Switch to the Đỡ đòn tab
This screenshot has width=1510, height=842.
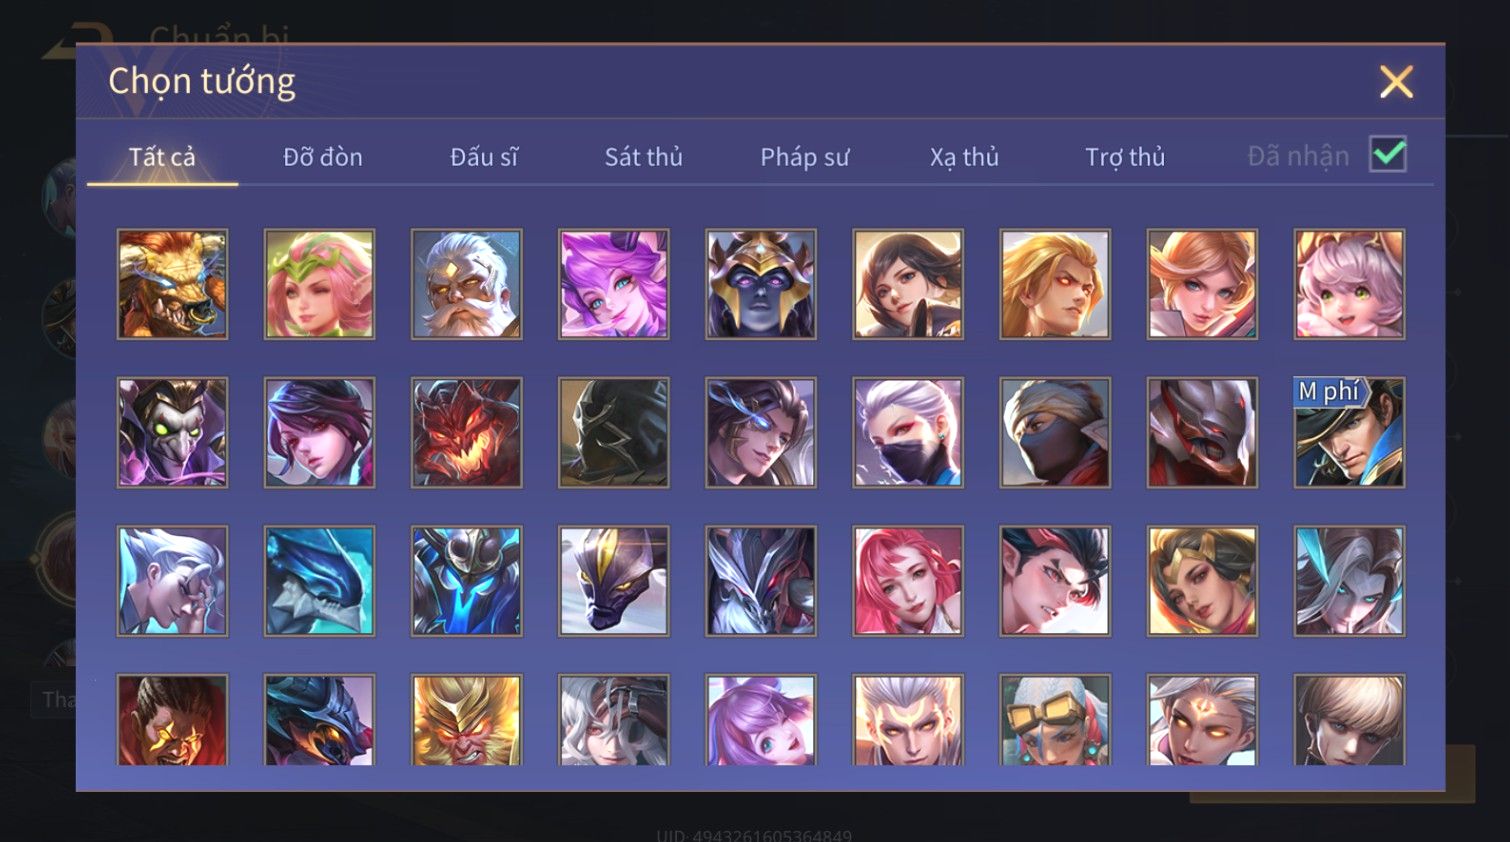pyautogui.click(x=322, y=157)
